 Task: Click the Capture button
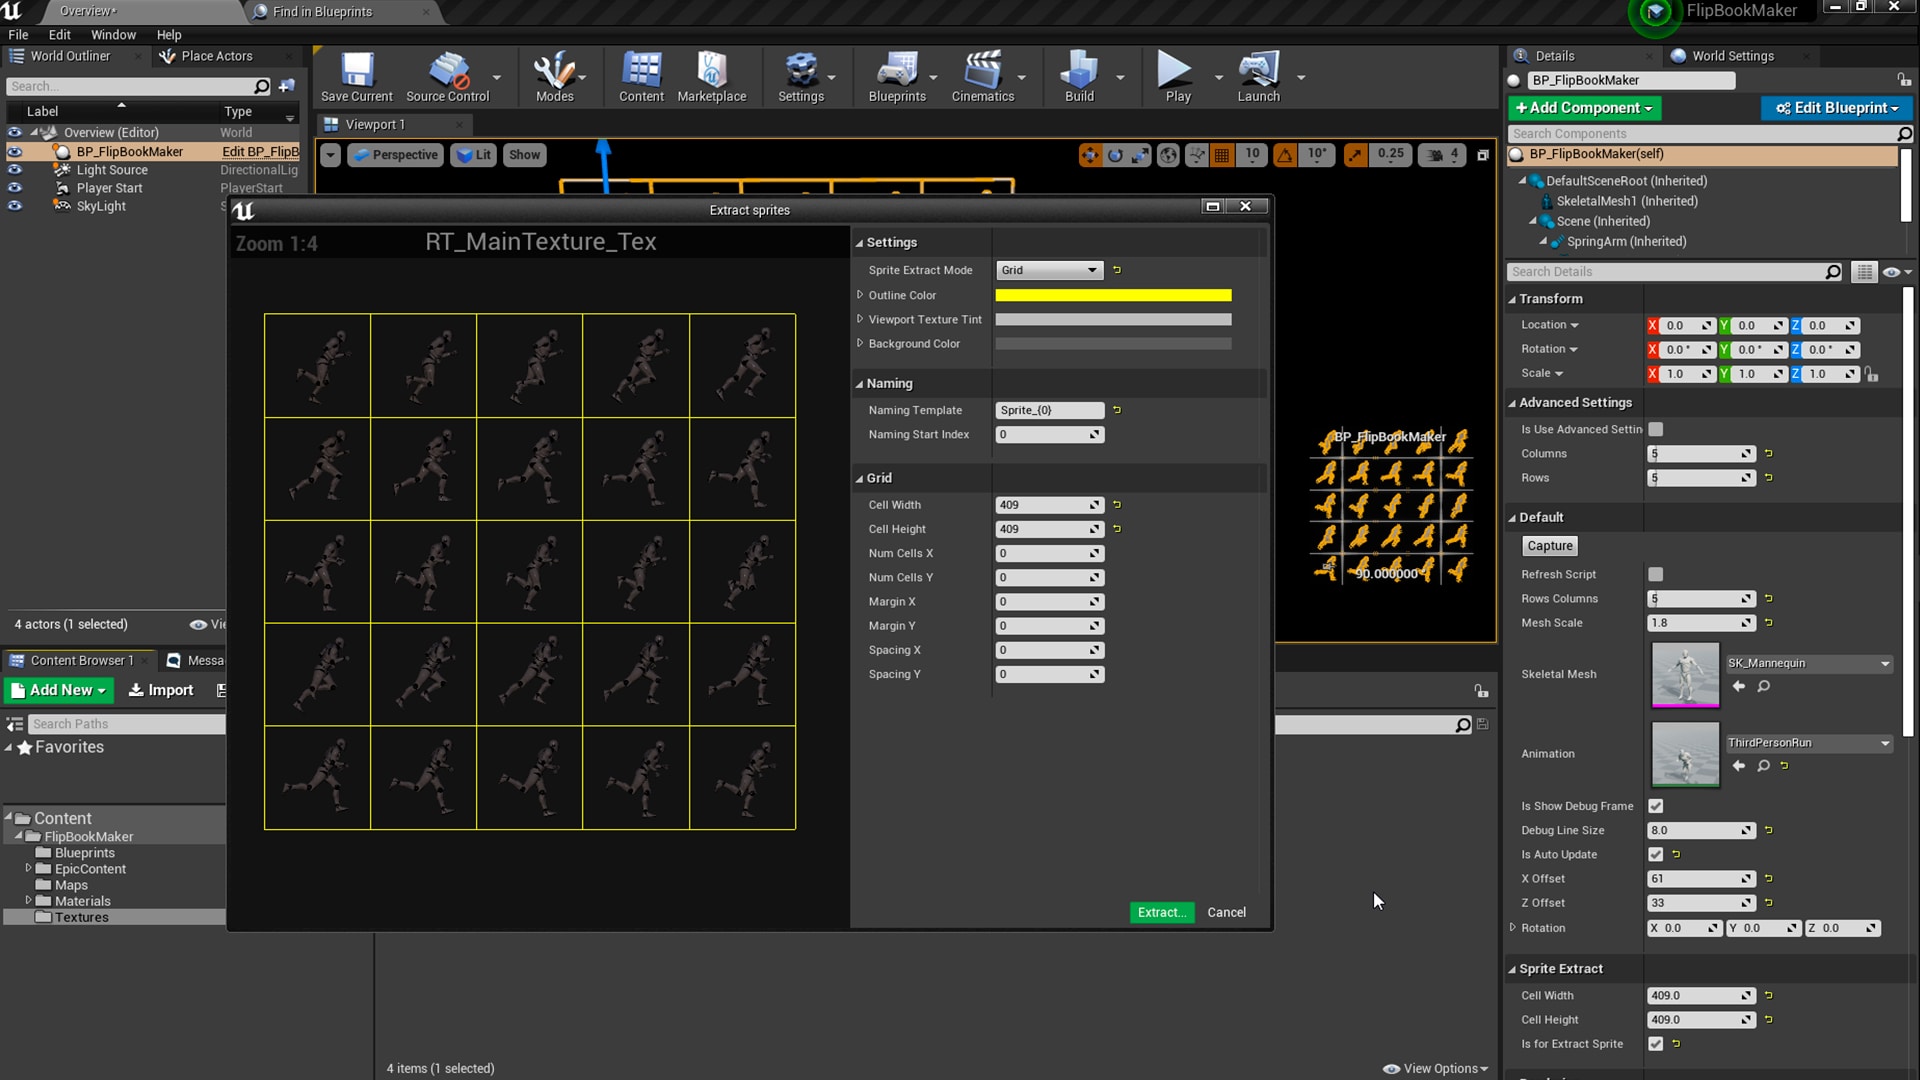point(1549,546)
